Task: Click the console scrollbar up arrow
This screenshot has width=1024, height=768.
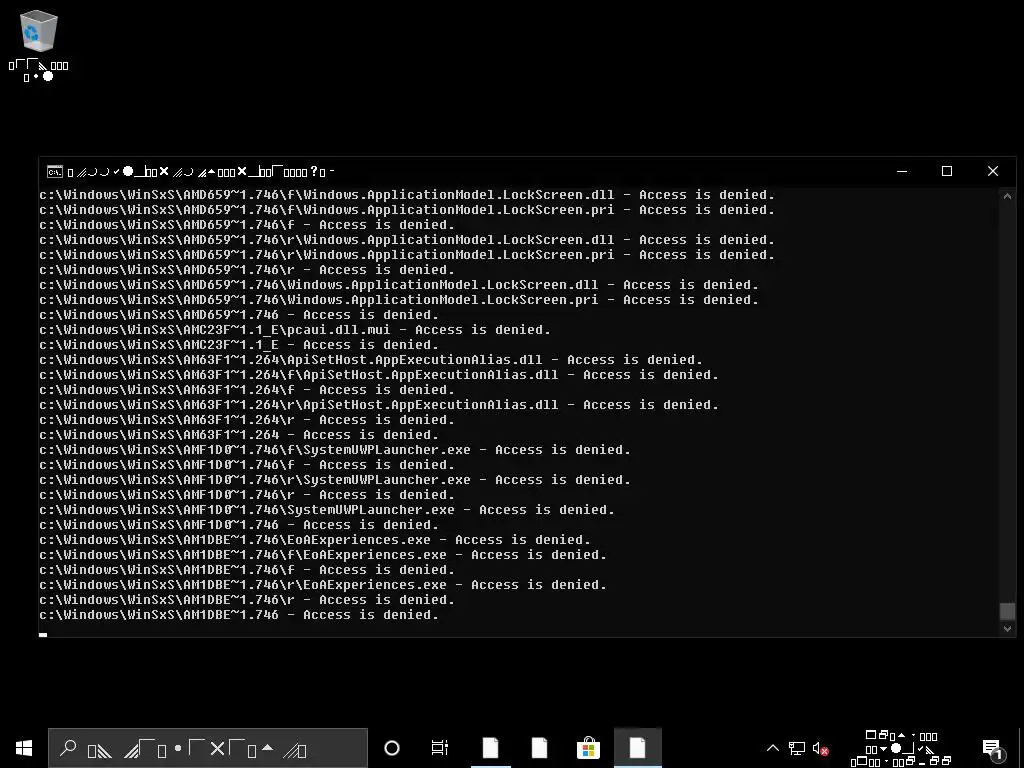Action: pos(1007,196)
